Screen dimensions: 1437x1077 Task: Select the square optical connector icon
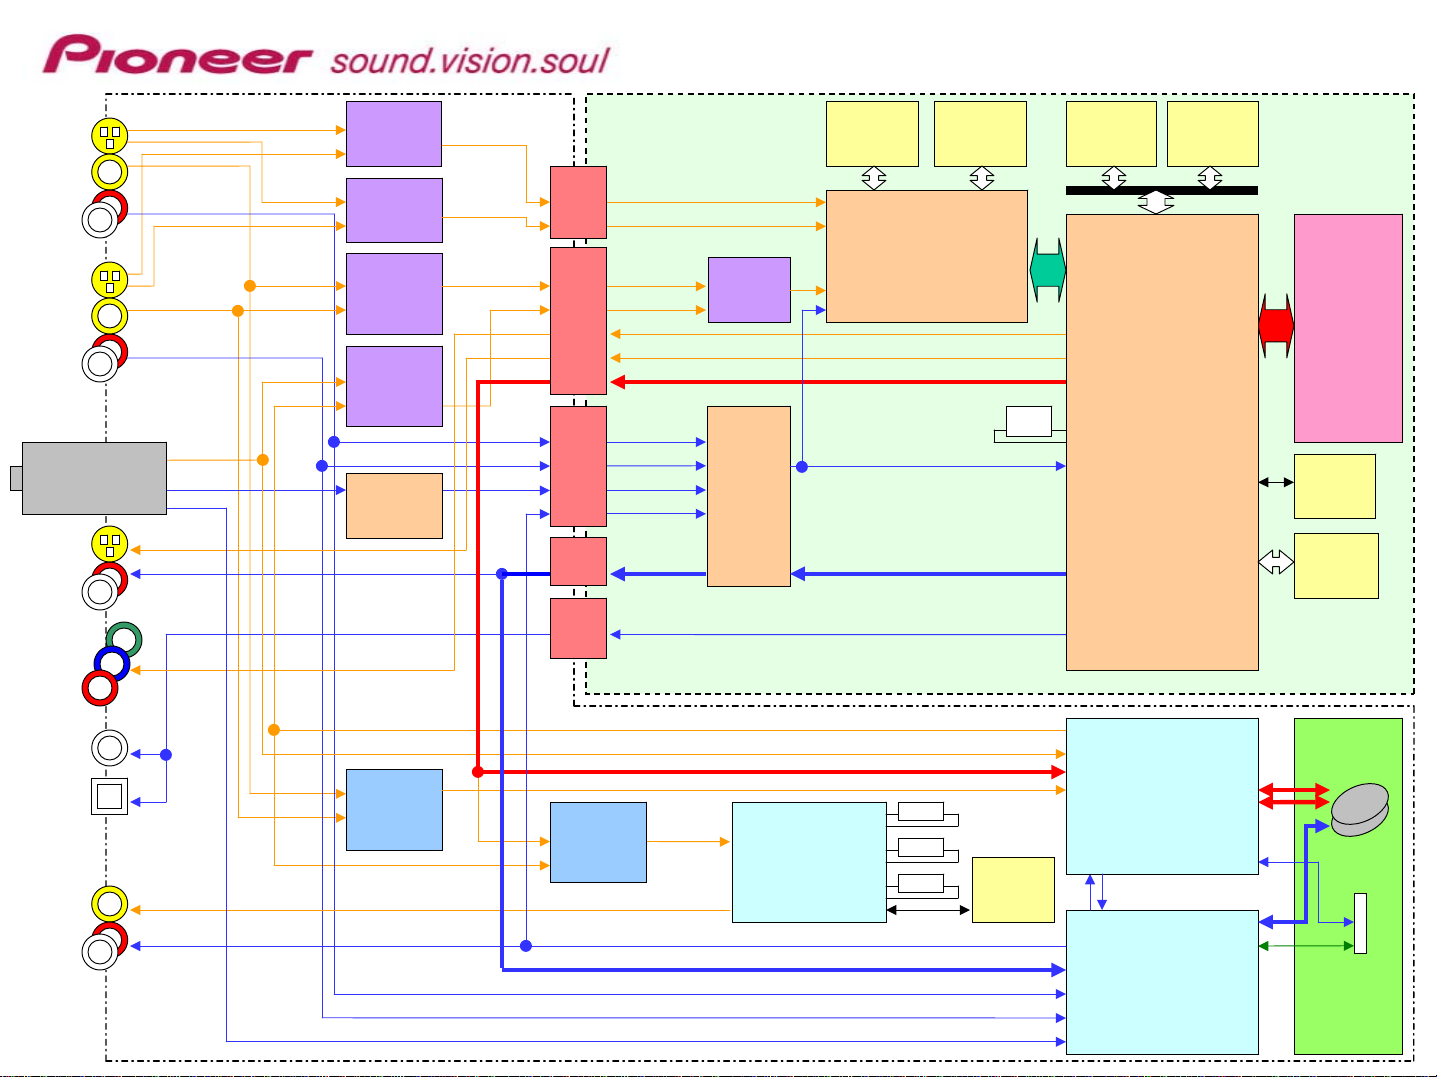pos(109,796)
